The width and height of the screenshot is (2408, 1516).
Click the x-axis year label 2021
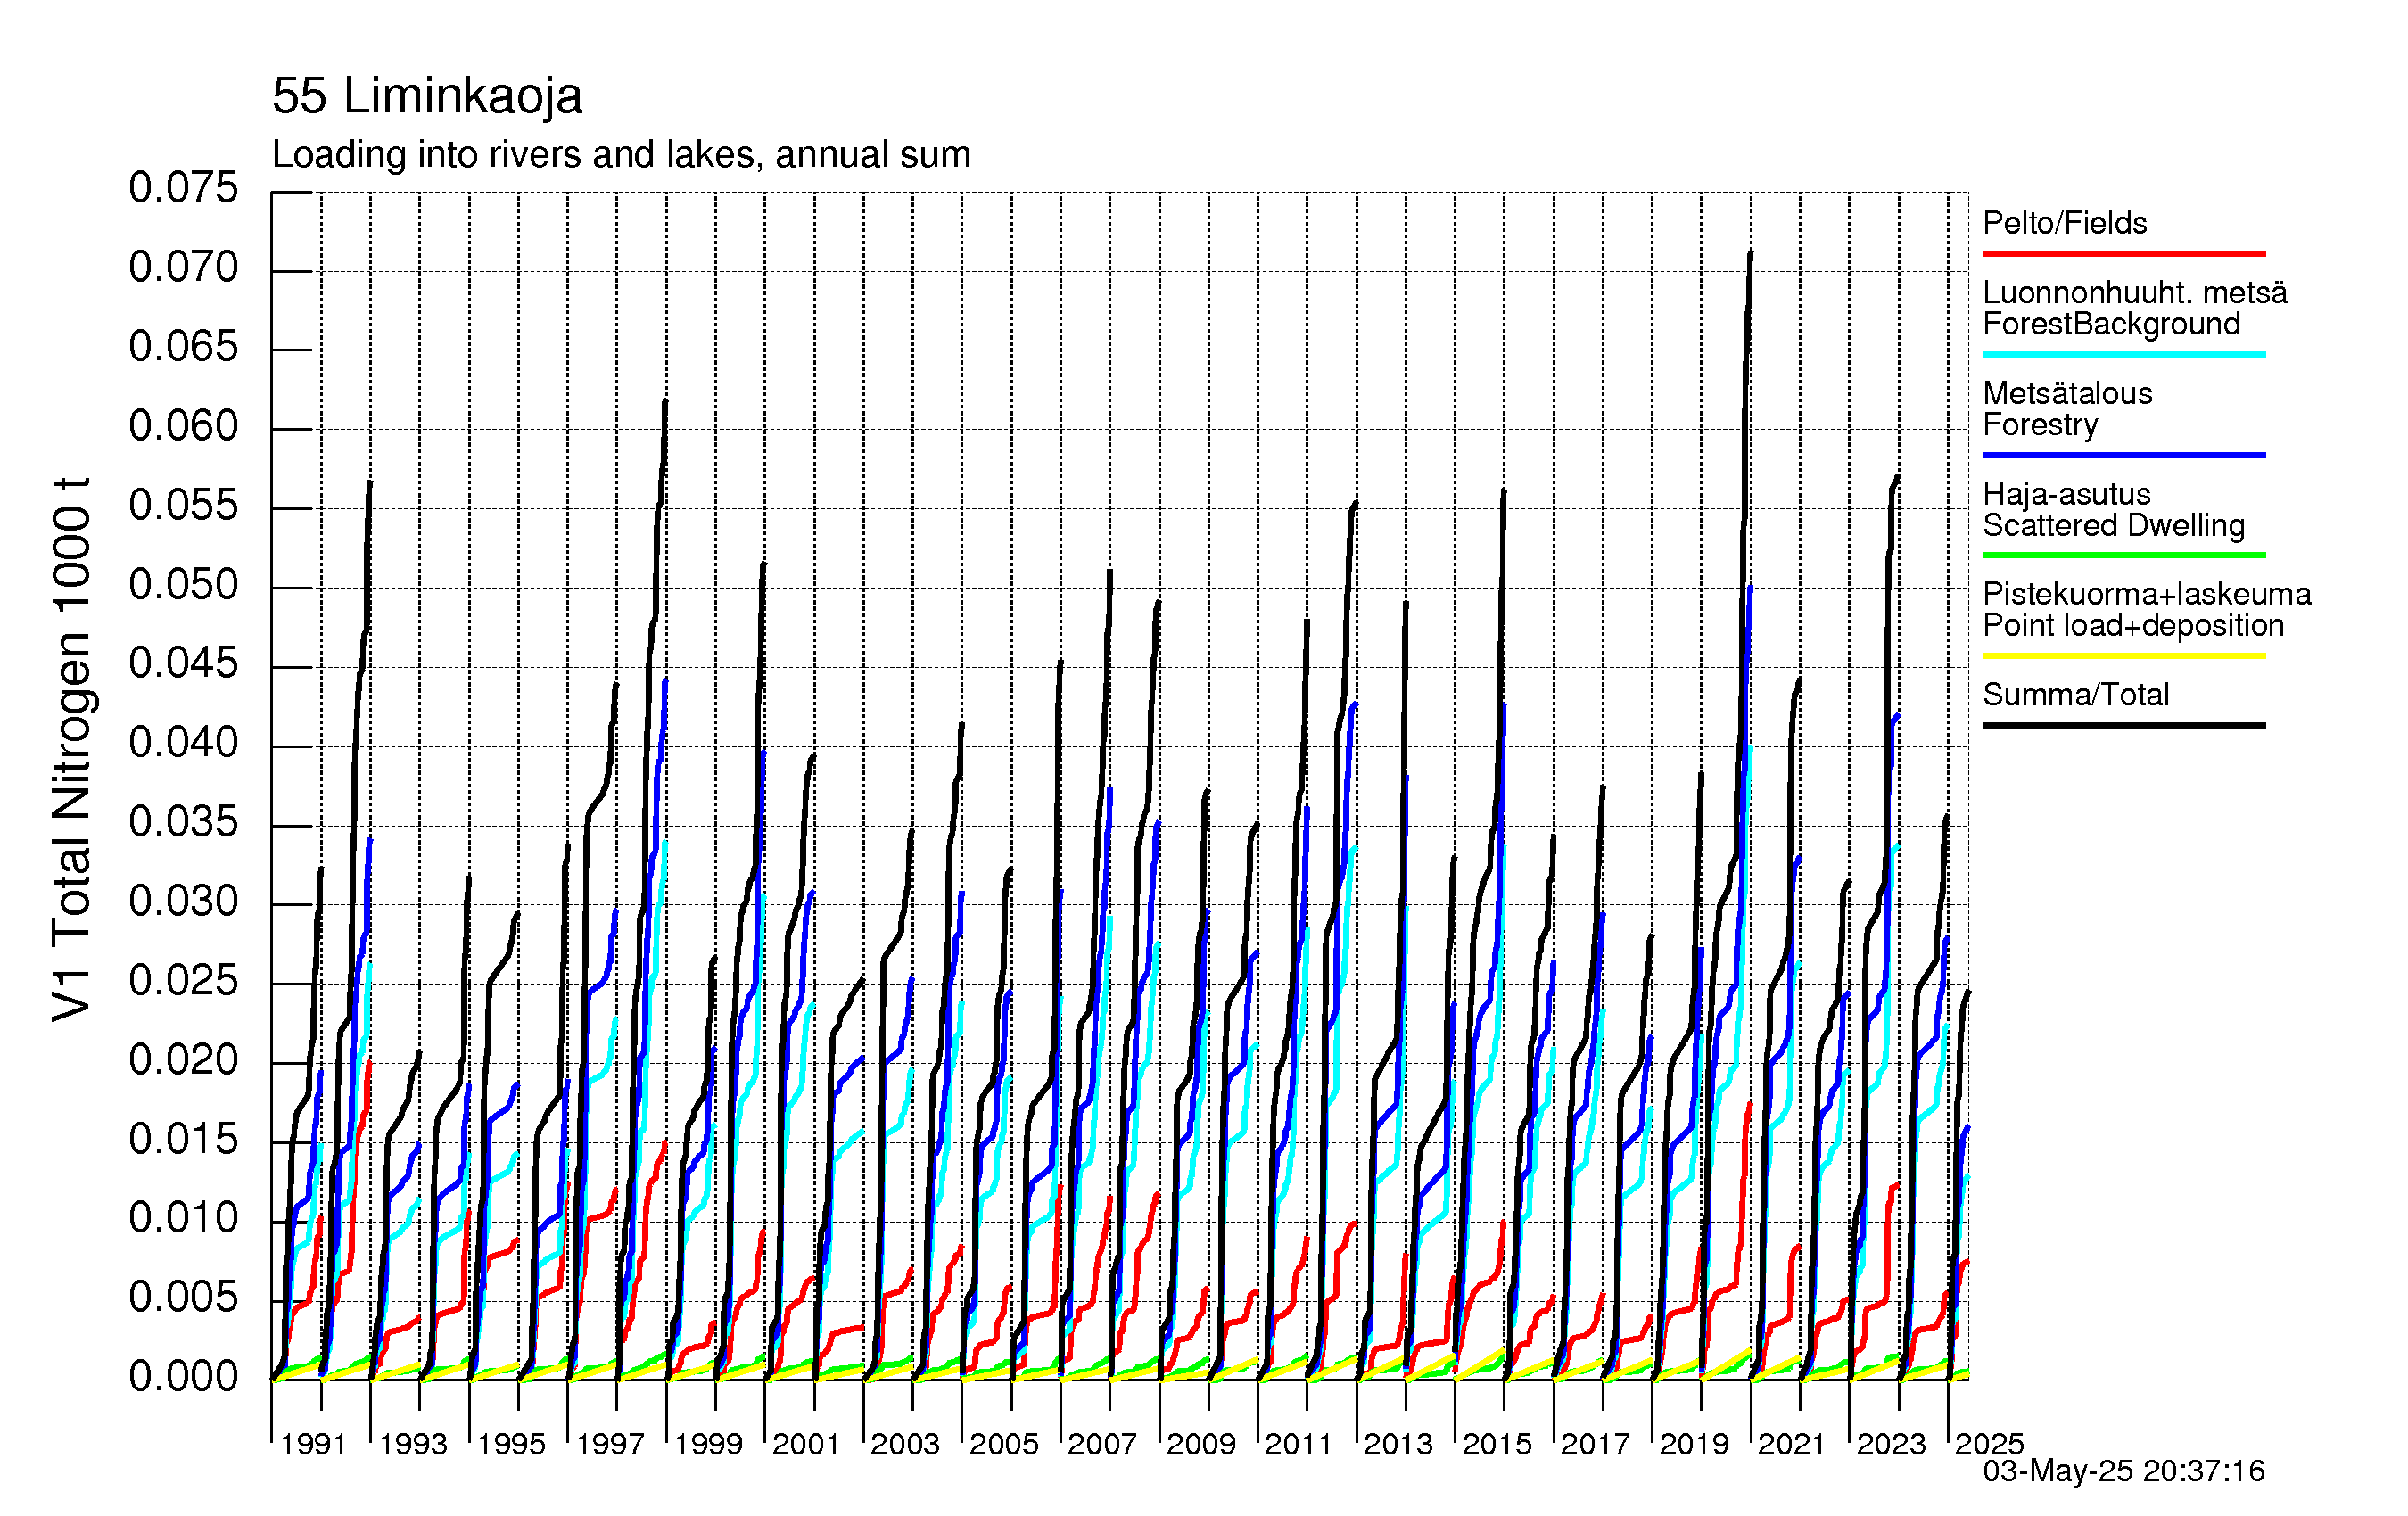pyautogui.click(x=1792, y=1445)
